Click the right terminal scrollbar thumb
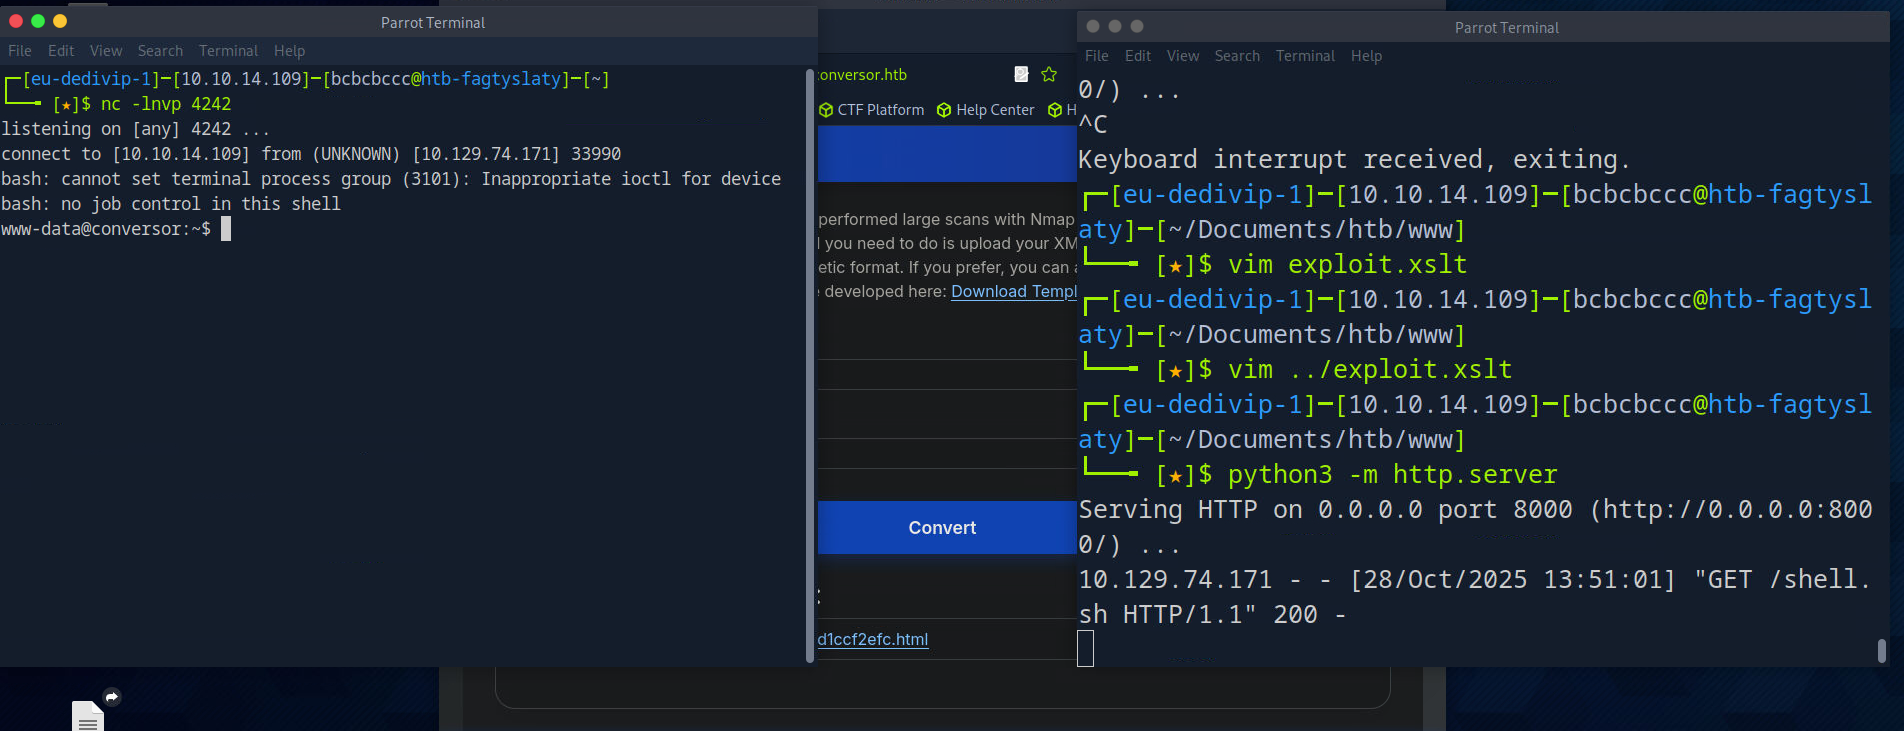This screenshot has height=731, width=1904. pos(1882,651)
